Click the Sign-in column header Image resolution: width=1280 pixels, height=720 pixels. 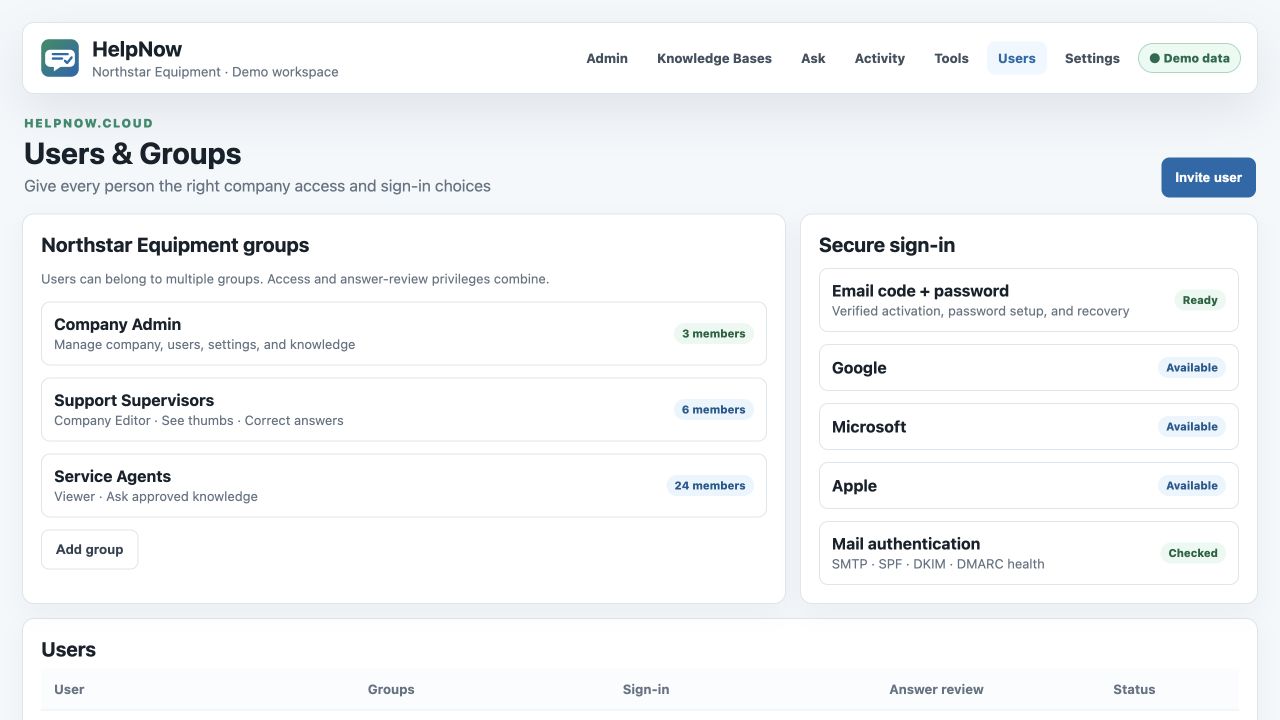(x=646, y=689)
